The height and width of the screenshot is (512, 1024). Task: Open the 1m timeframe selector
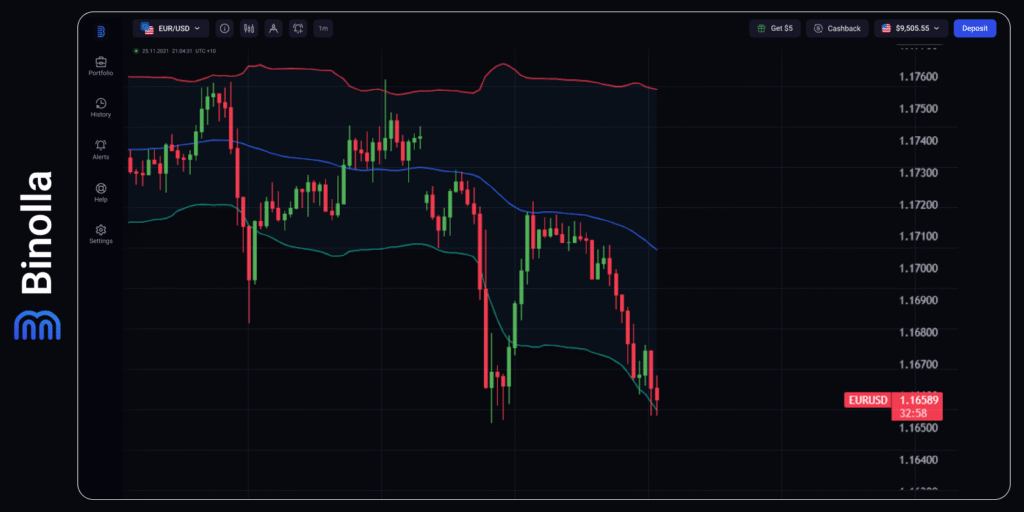tap(323, 29)
